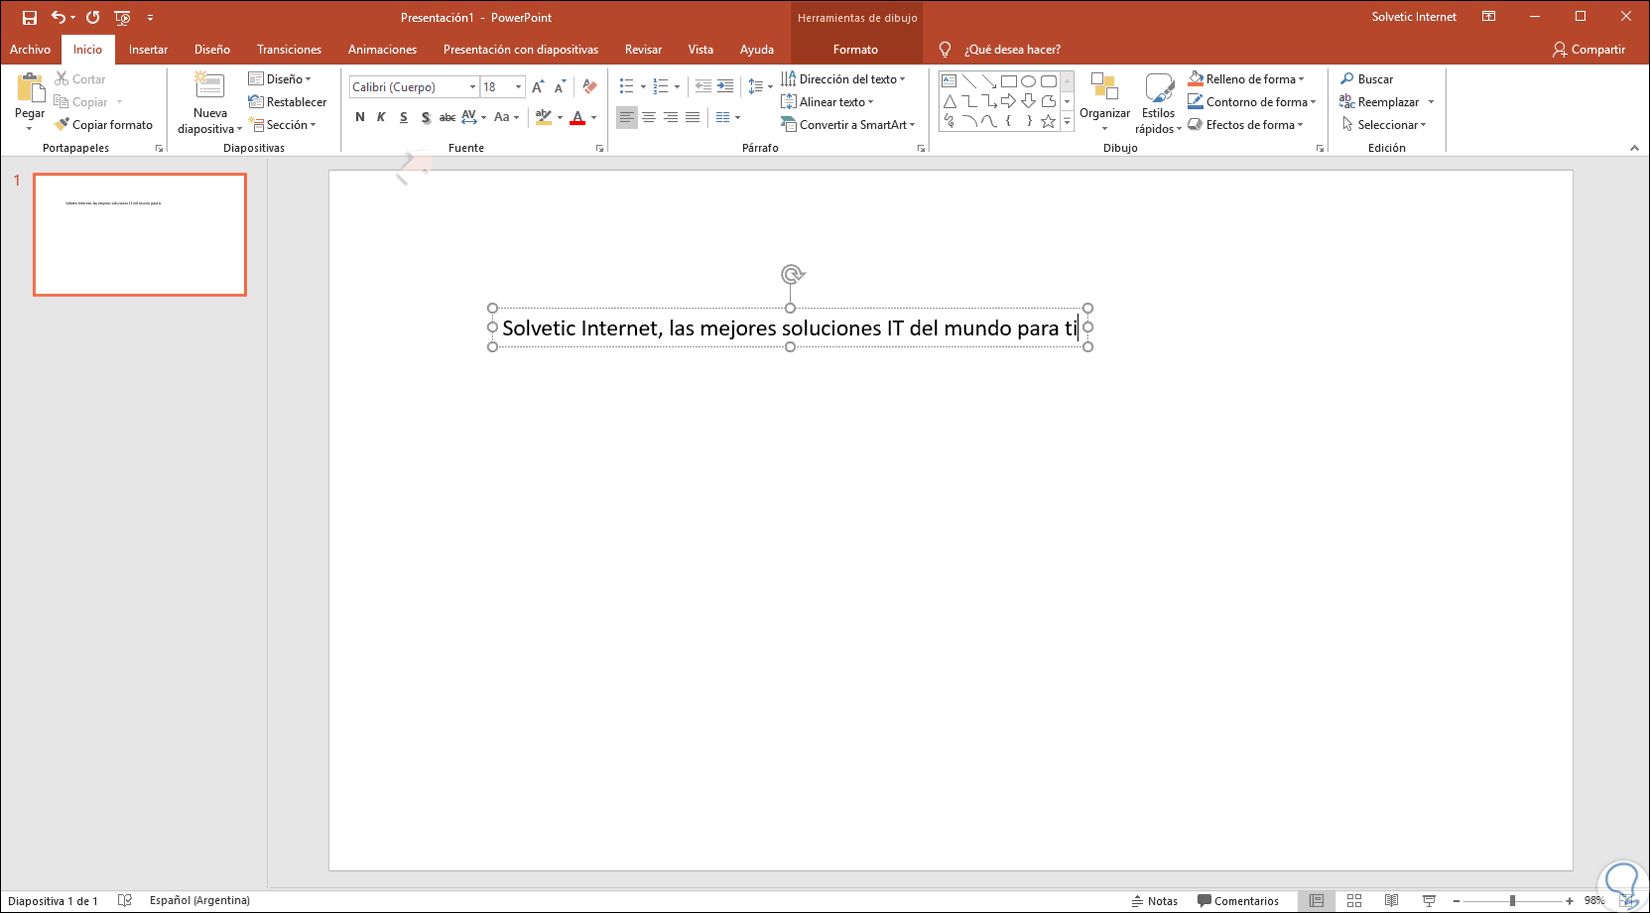Image resolution: width=1650 pixels, height=913 pixels.
Task: Click the Restablecer button
Action: pyautogui.click(x=287, y=102)
